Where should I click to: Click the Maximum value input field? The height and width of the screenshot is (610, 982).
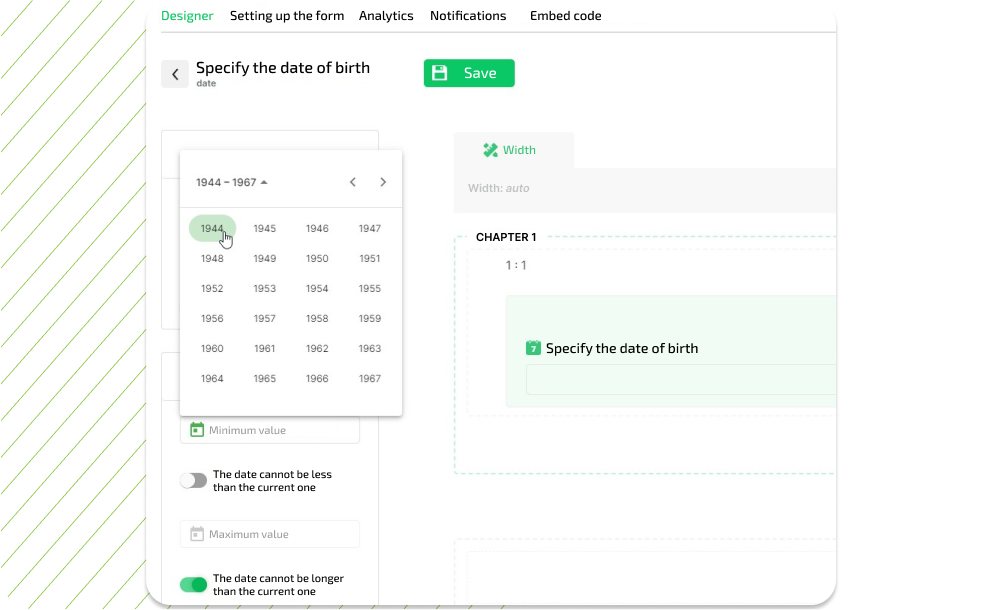coord(280,534)
